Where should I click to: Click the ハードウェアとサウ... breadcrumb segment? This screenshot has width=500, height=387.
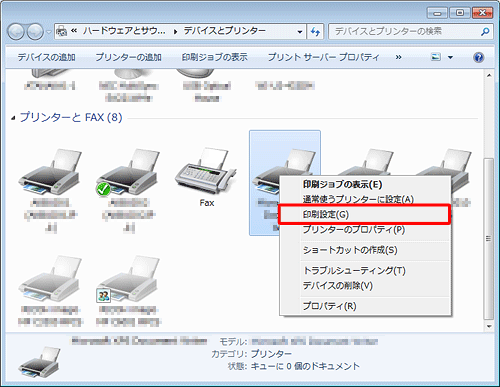[124, 31]
